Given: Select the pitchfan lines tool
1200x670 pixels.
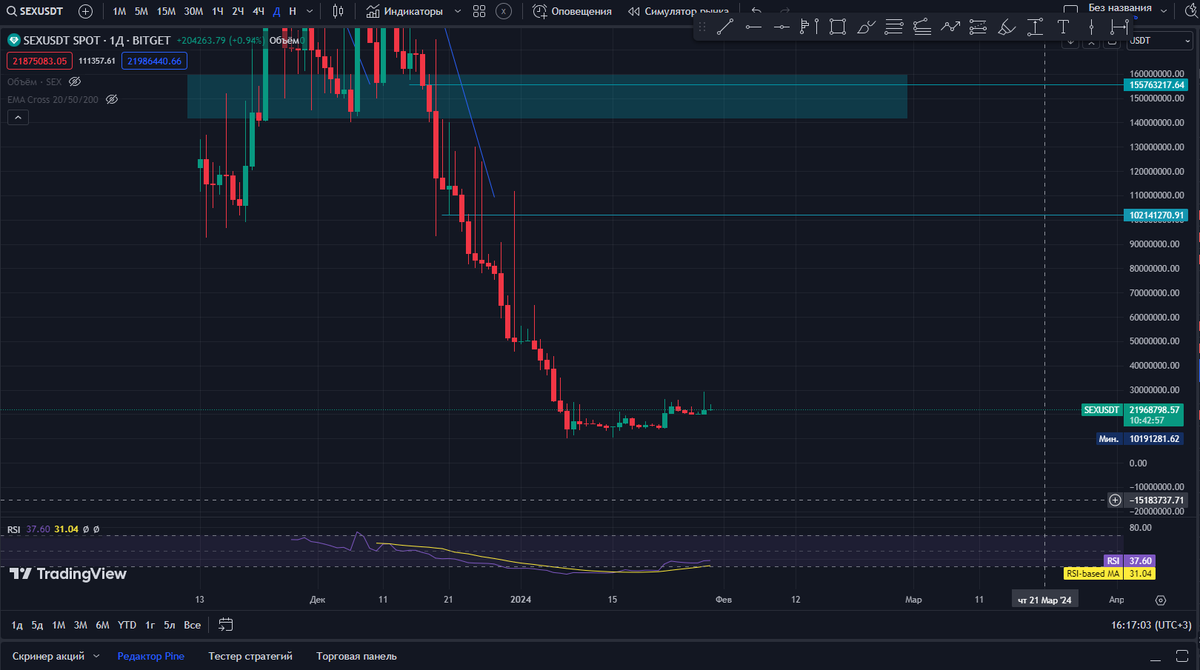Looking at the screenshot, I should click(922, 27).
